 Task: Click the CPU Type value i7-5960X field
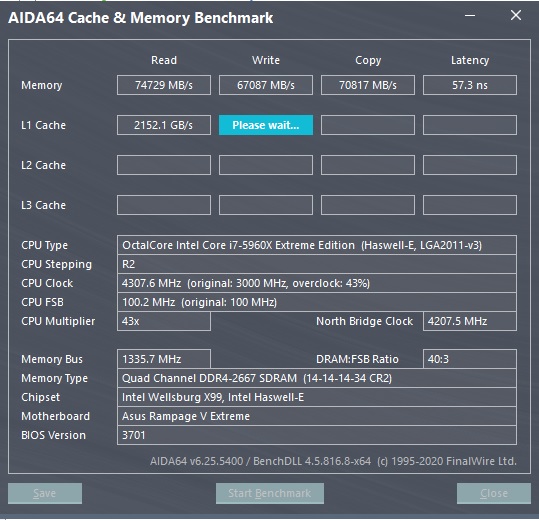pos(317,245)
